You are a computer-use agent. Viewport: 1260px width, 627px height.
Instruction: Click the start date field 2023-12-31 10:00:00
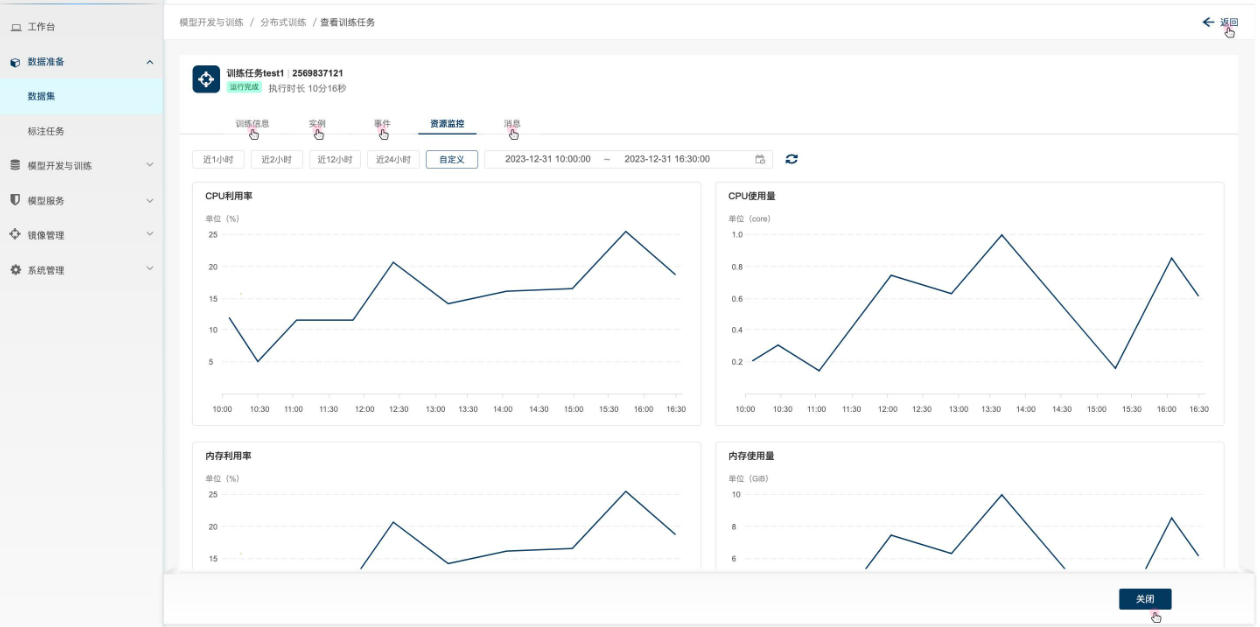[x=547, y=159]
